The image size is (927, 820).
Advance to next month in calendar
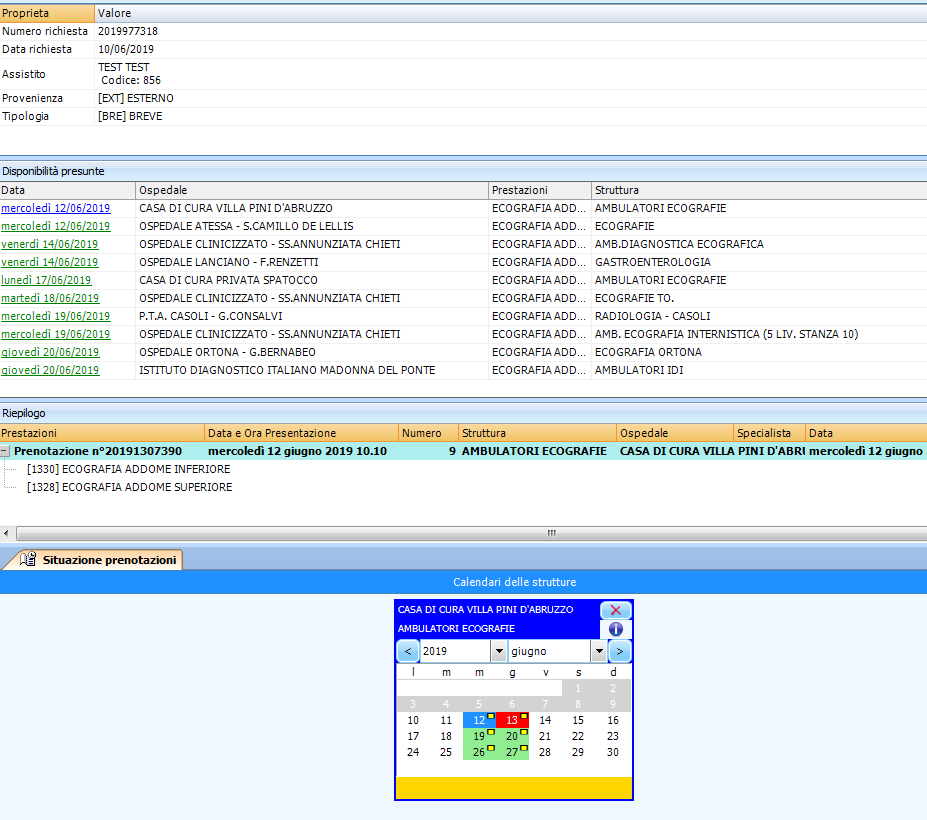tap(620, 652)
